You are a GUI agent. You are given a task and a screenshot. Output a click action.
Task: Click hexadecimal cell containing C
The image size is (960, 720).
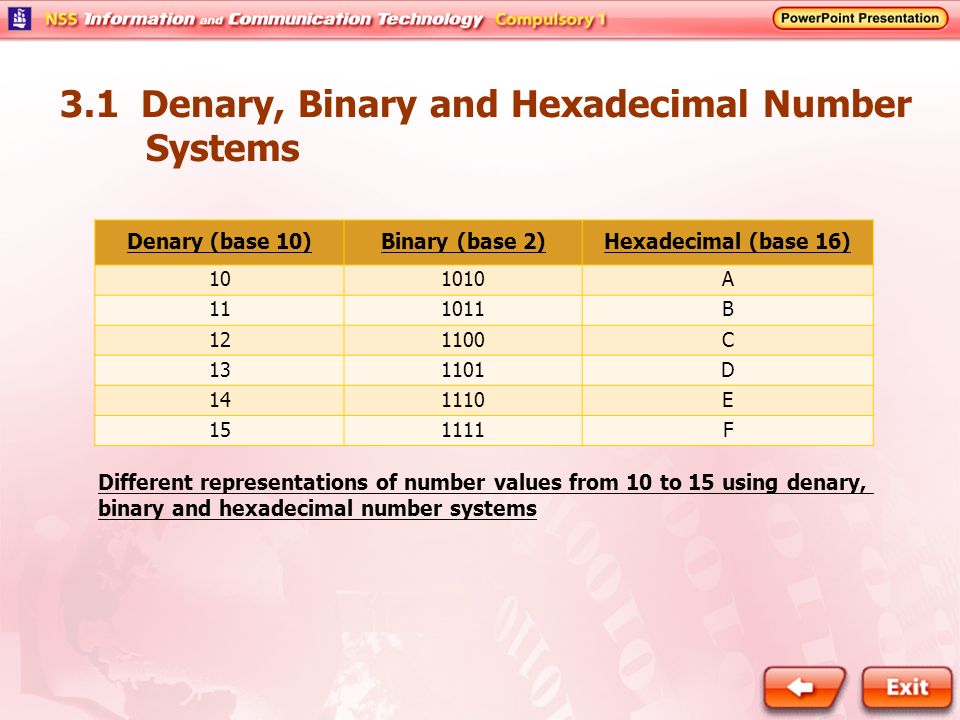(727, 340)
